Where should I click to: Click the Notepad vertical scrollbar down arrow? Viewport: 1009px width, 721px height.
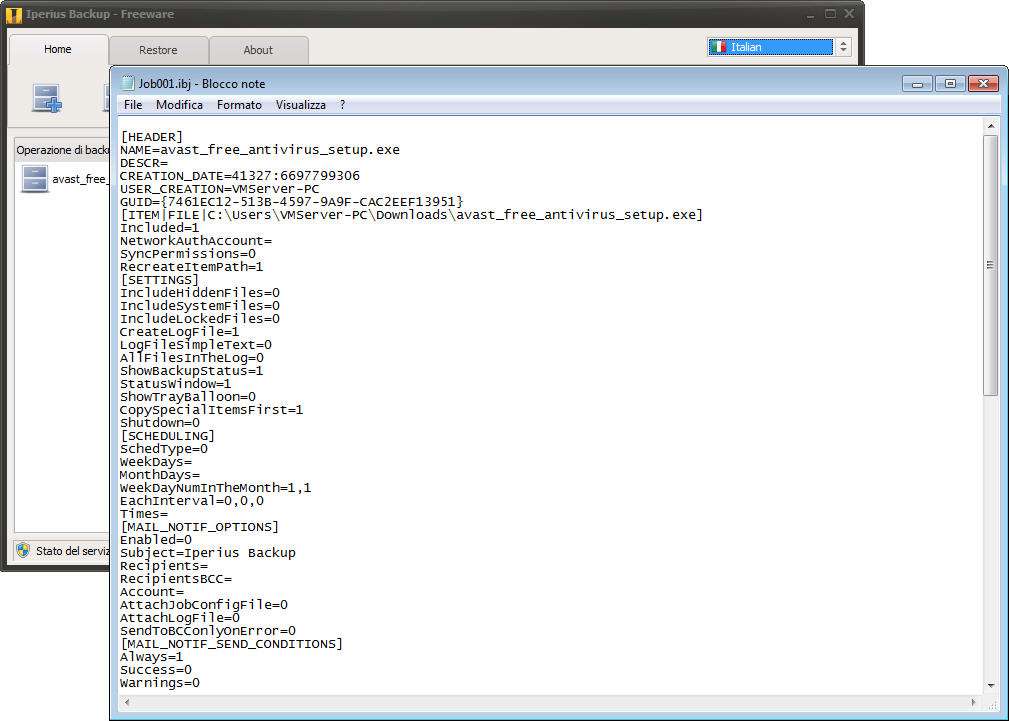point(991,685)
